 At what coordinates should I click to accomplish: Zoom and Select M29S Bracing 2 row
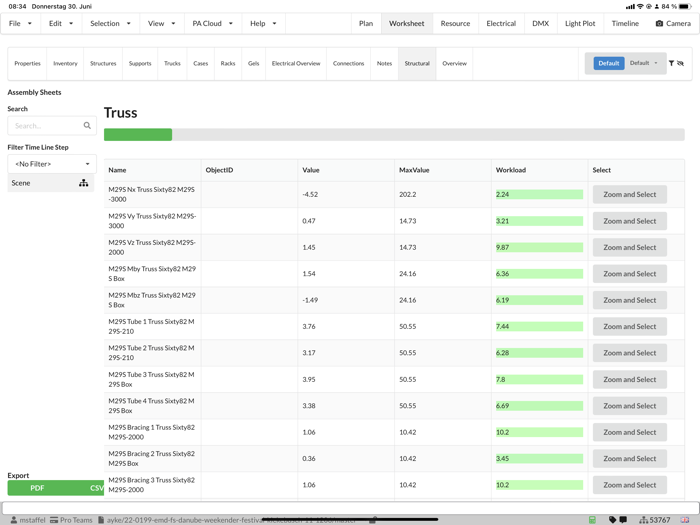click(x=629, y=458)
